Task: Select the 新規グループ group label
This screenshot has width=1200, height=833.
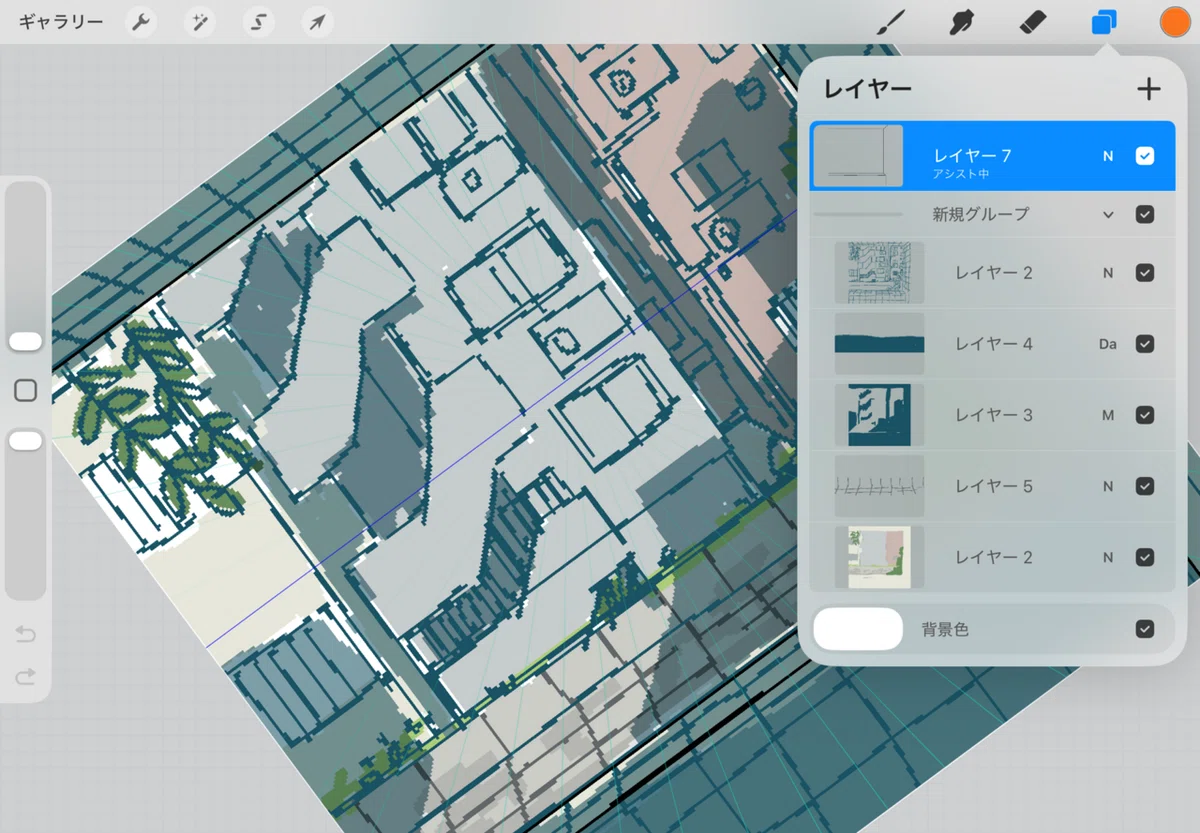Action: [x=980, y=214]
